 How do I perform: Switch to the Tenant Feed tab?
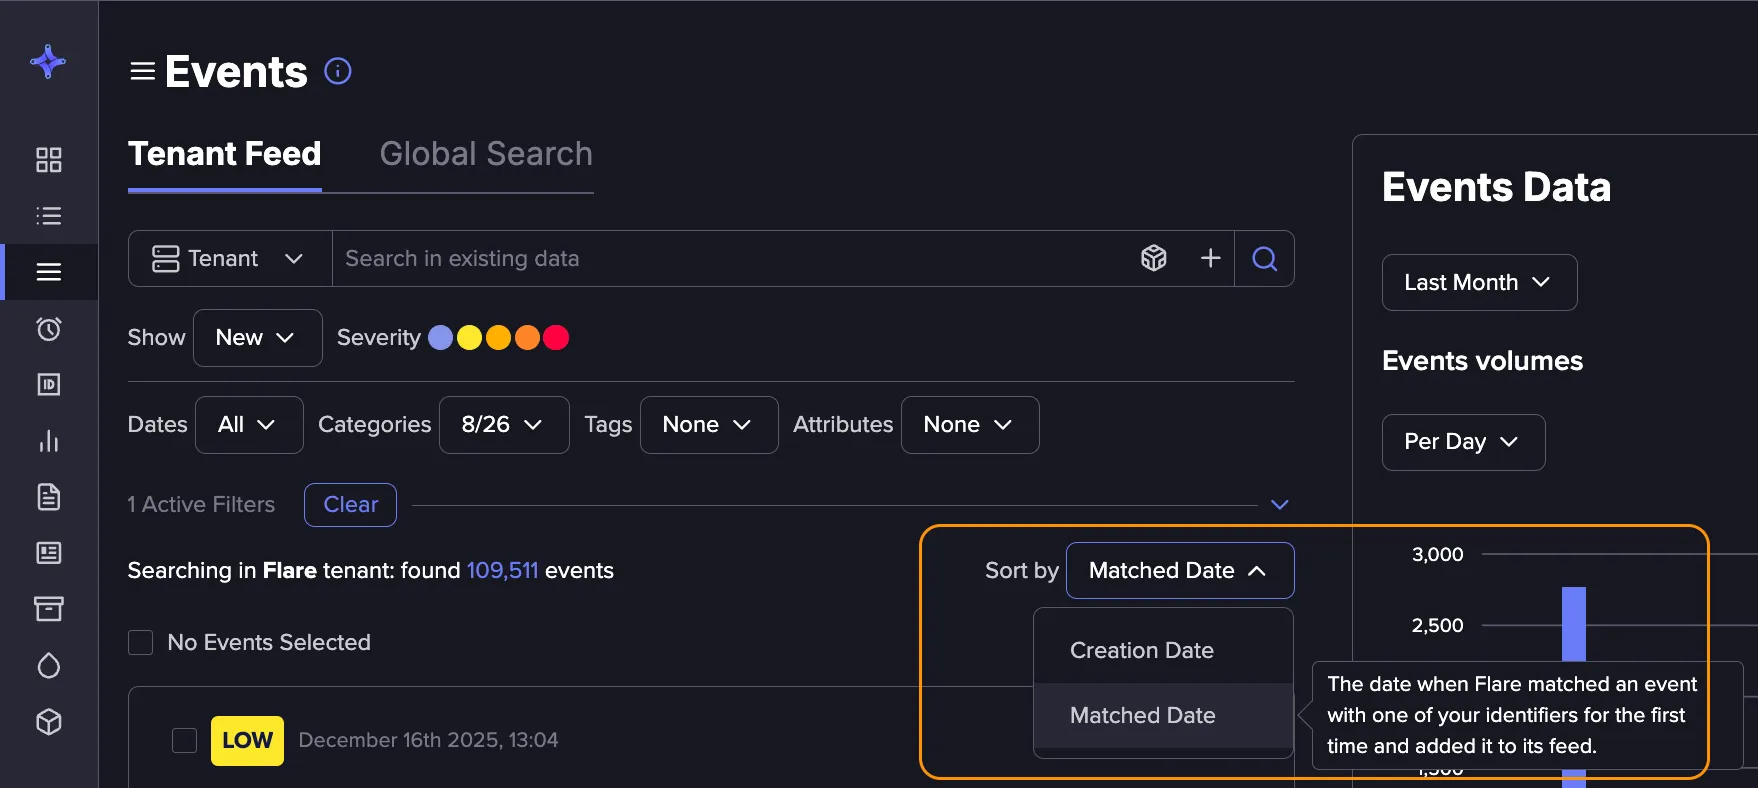tap(225, 154)
